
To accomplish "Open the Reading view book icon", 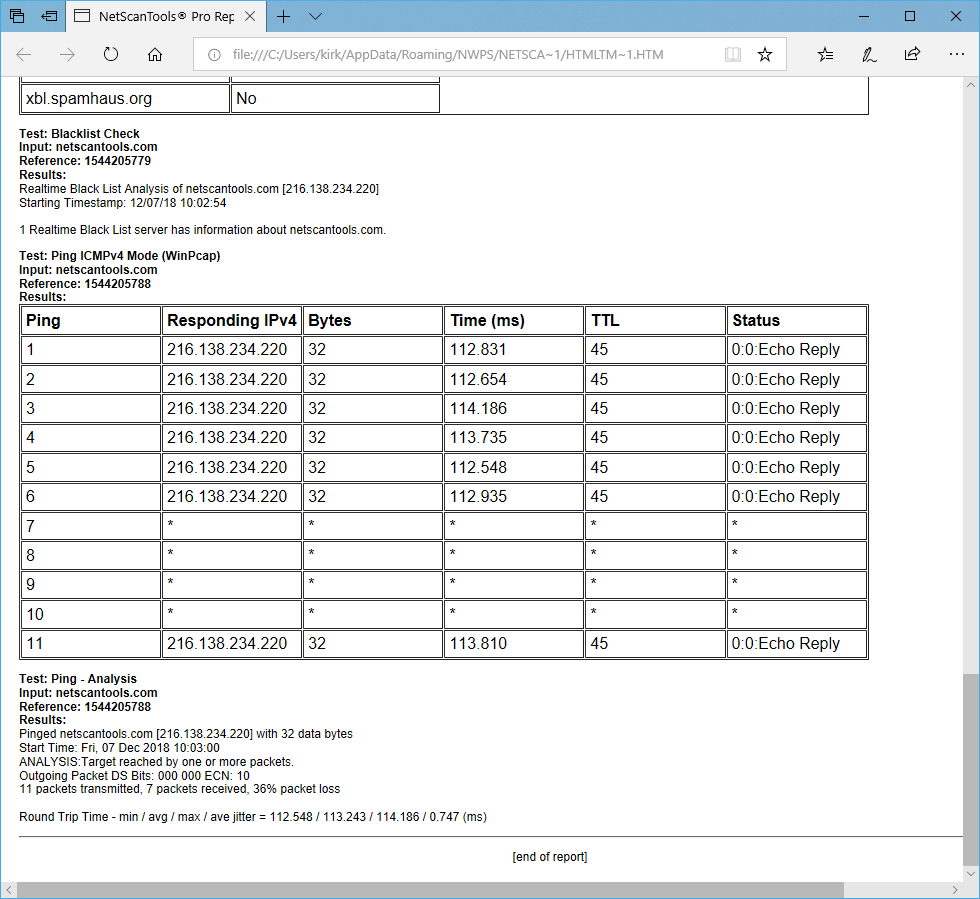I will click(x=732, y=54).
